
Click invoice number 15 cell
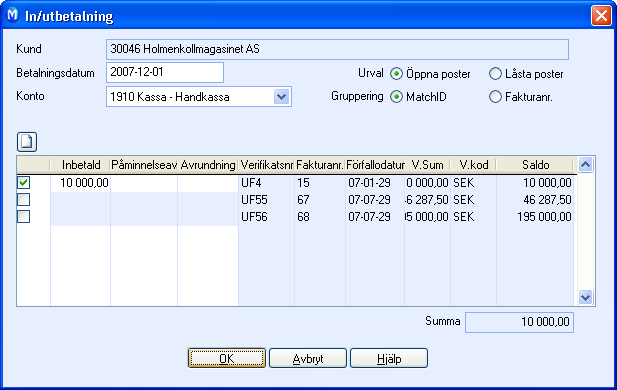click(x=320, y=183)
